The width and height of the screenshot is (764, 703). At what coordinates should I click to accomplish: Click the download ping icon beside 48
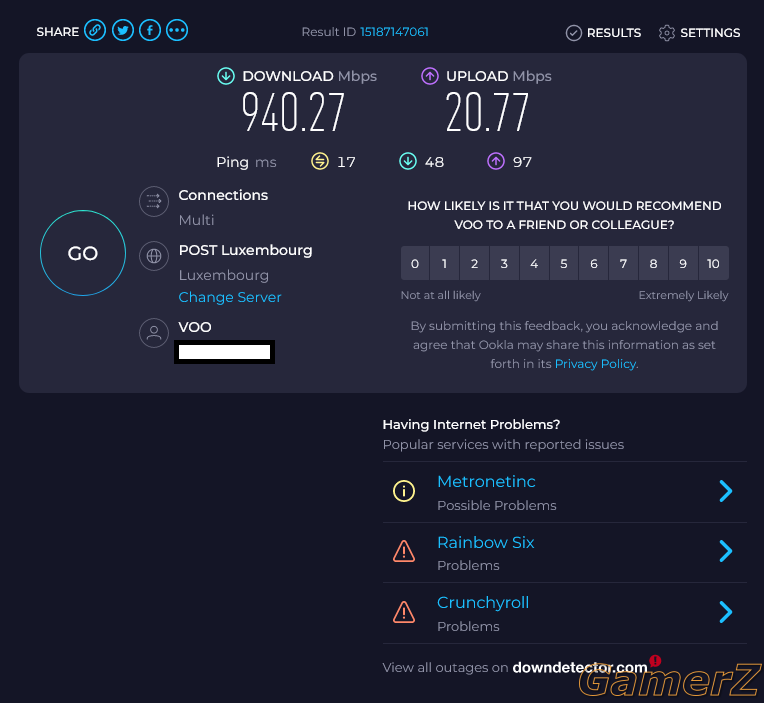pos(408,161)
